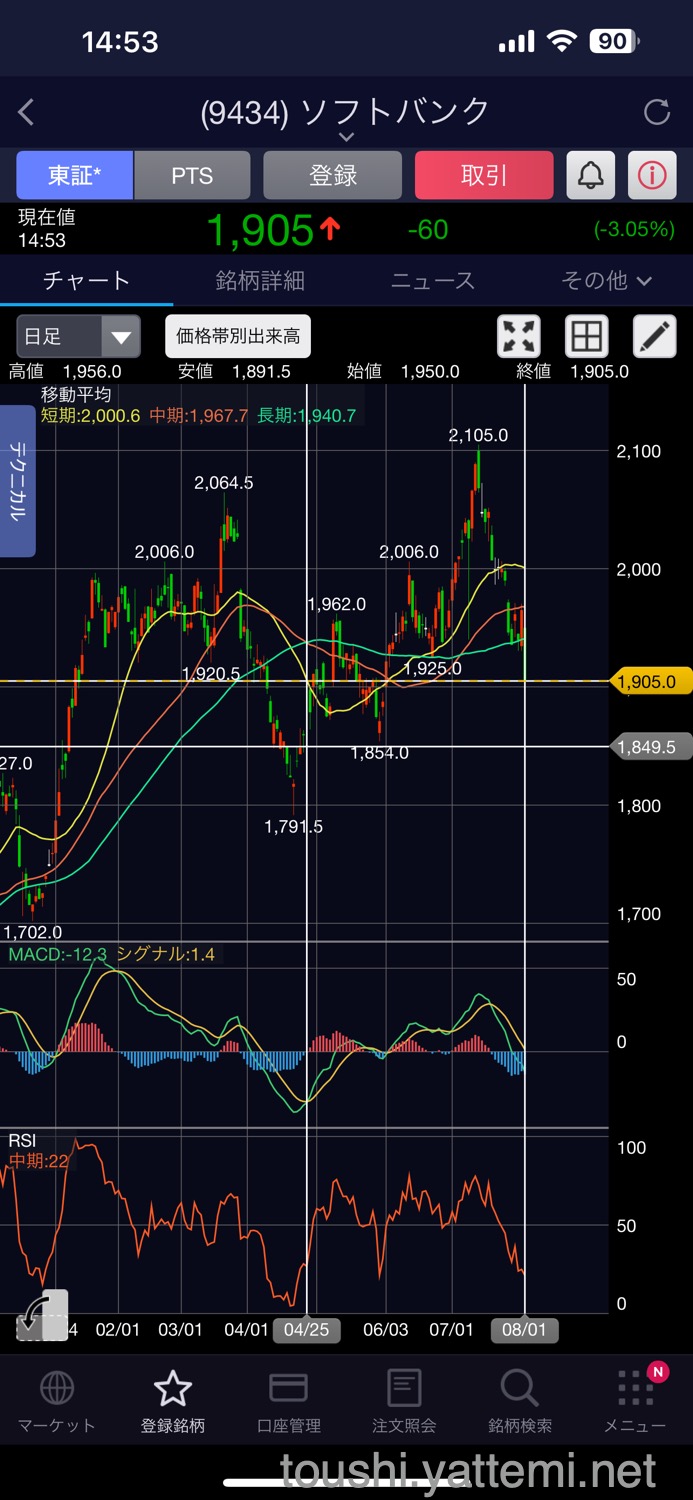Open the multi-chart grid layout
Viewport: 693px width, 1500px height.
(x=587, y=337)
